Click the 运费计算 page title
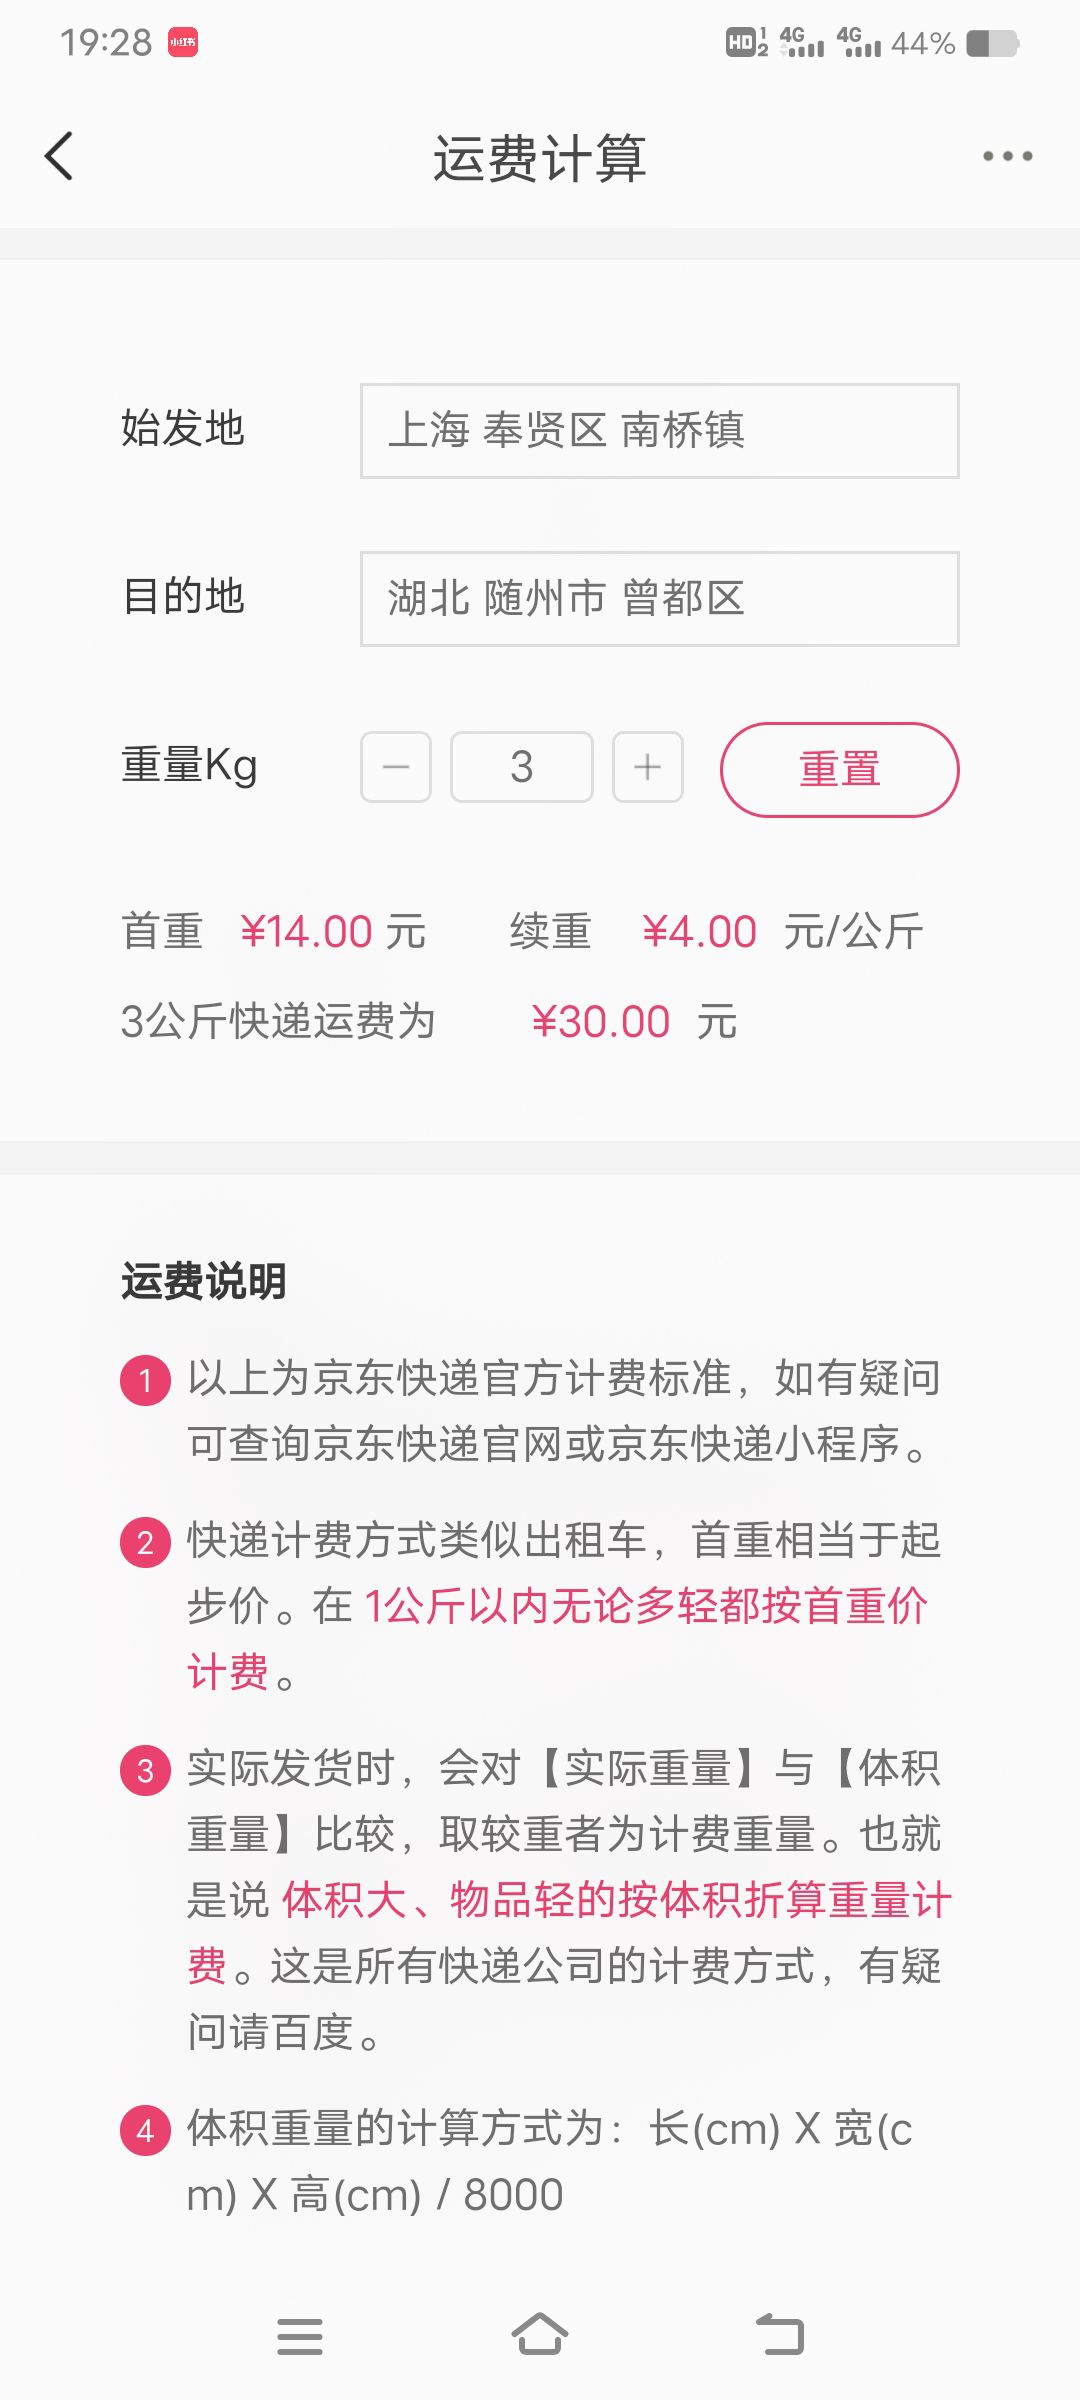This screenshot has width=1080, height=2400. [540, 158]
